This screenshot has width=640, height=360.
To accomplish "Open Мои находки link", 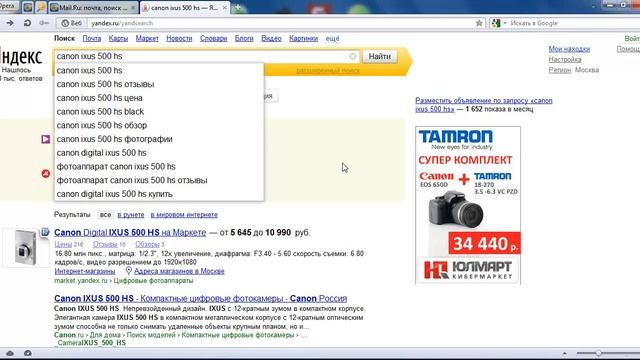I will coord(569,49).
